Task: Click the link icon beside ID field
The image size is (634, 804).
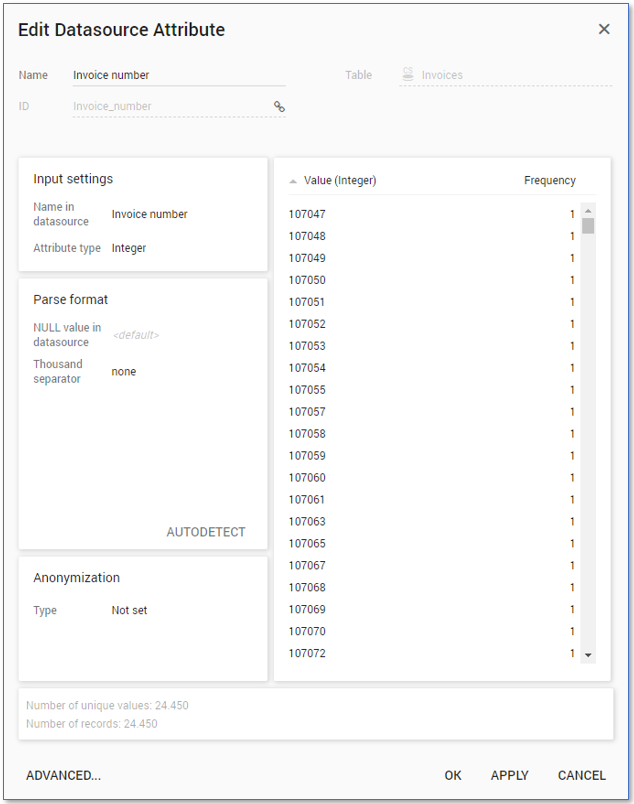Action: (279, 106)
